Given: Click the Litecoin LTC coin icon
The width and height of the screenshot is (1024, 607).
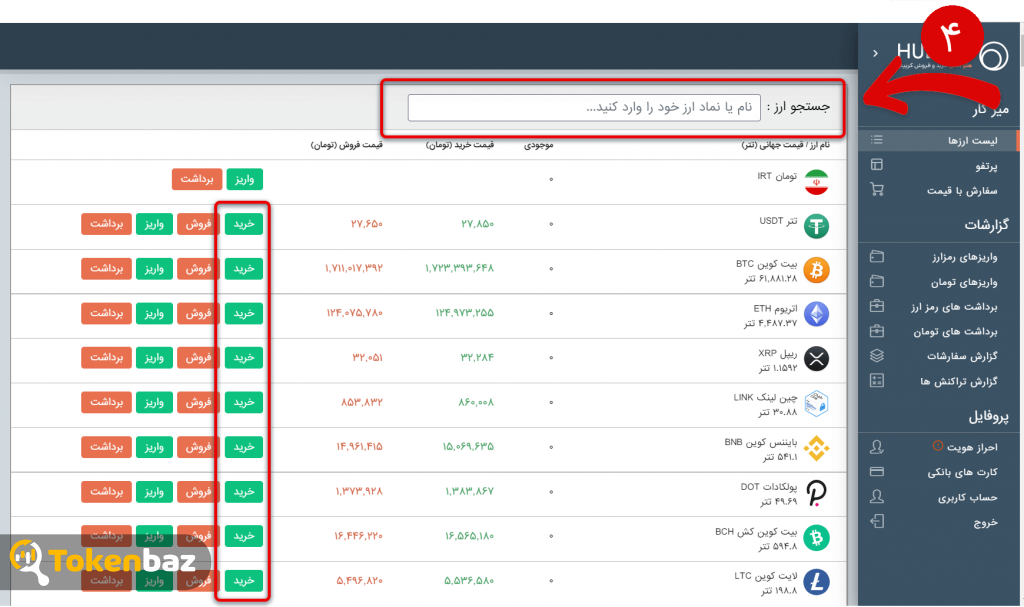Looking at the screenshot, I should tap(816, 582).
